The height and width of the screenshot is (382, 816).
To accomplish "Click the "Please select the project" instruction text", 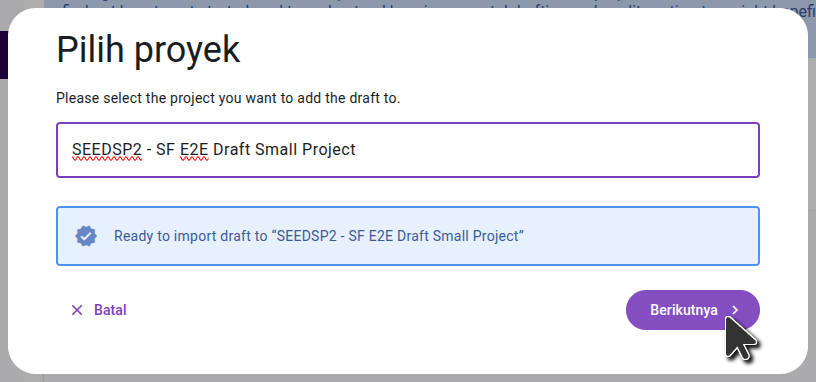I will (228, 98).
